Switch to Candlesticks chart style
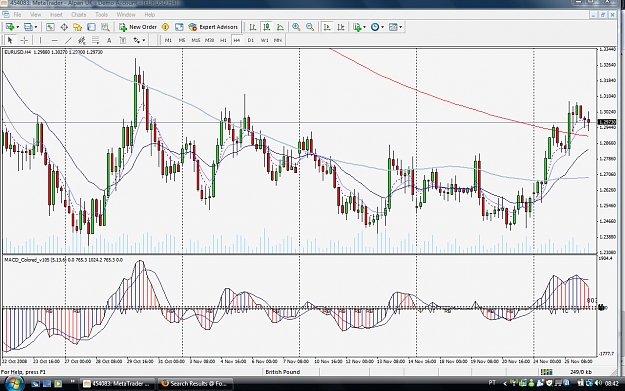 click(266, 27)
